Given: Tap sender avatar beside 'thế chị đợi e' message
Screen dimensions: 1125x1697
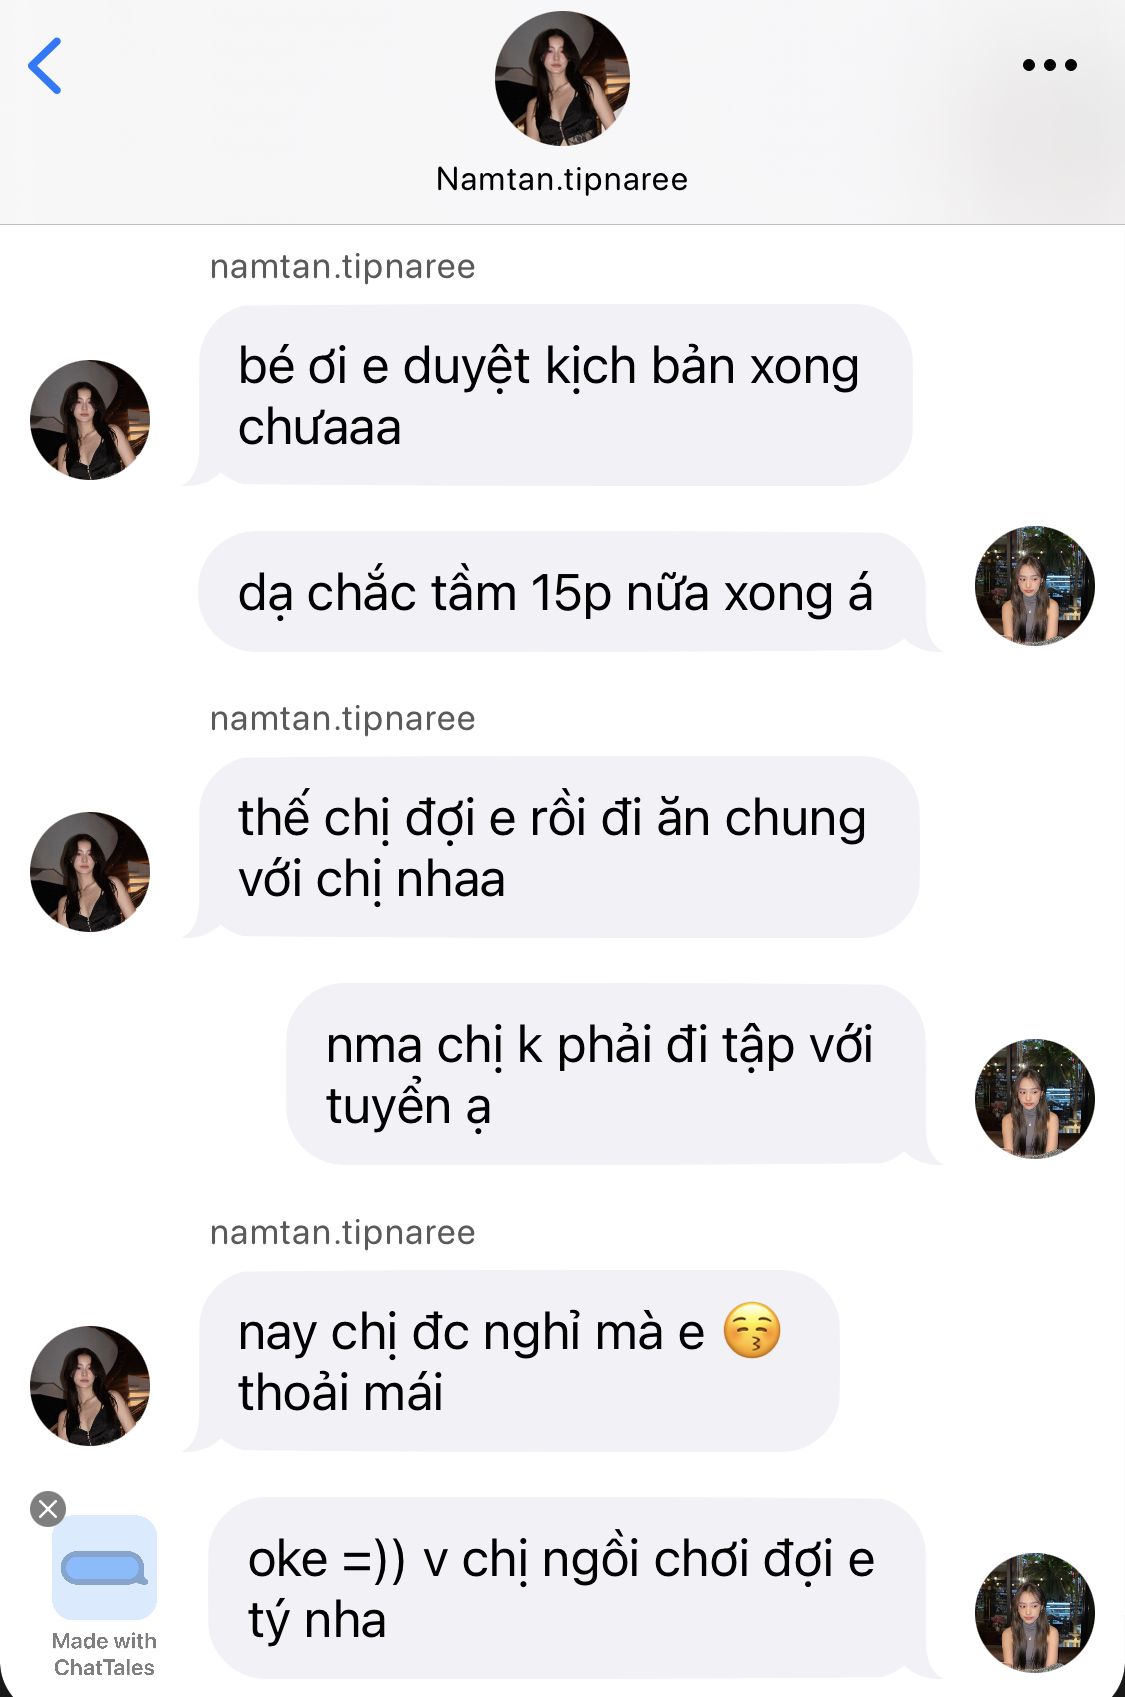Looking at the screenshot, I should tap(90, 872).
